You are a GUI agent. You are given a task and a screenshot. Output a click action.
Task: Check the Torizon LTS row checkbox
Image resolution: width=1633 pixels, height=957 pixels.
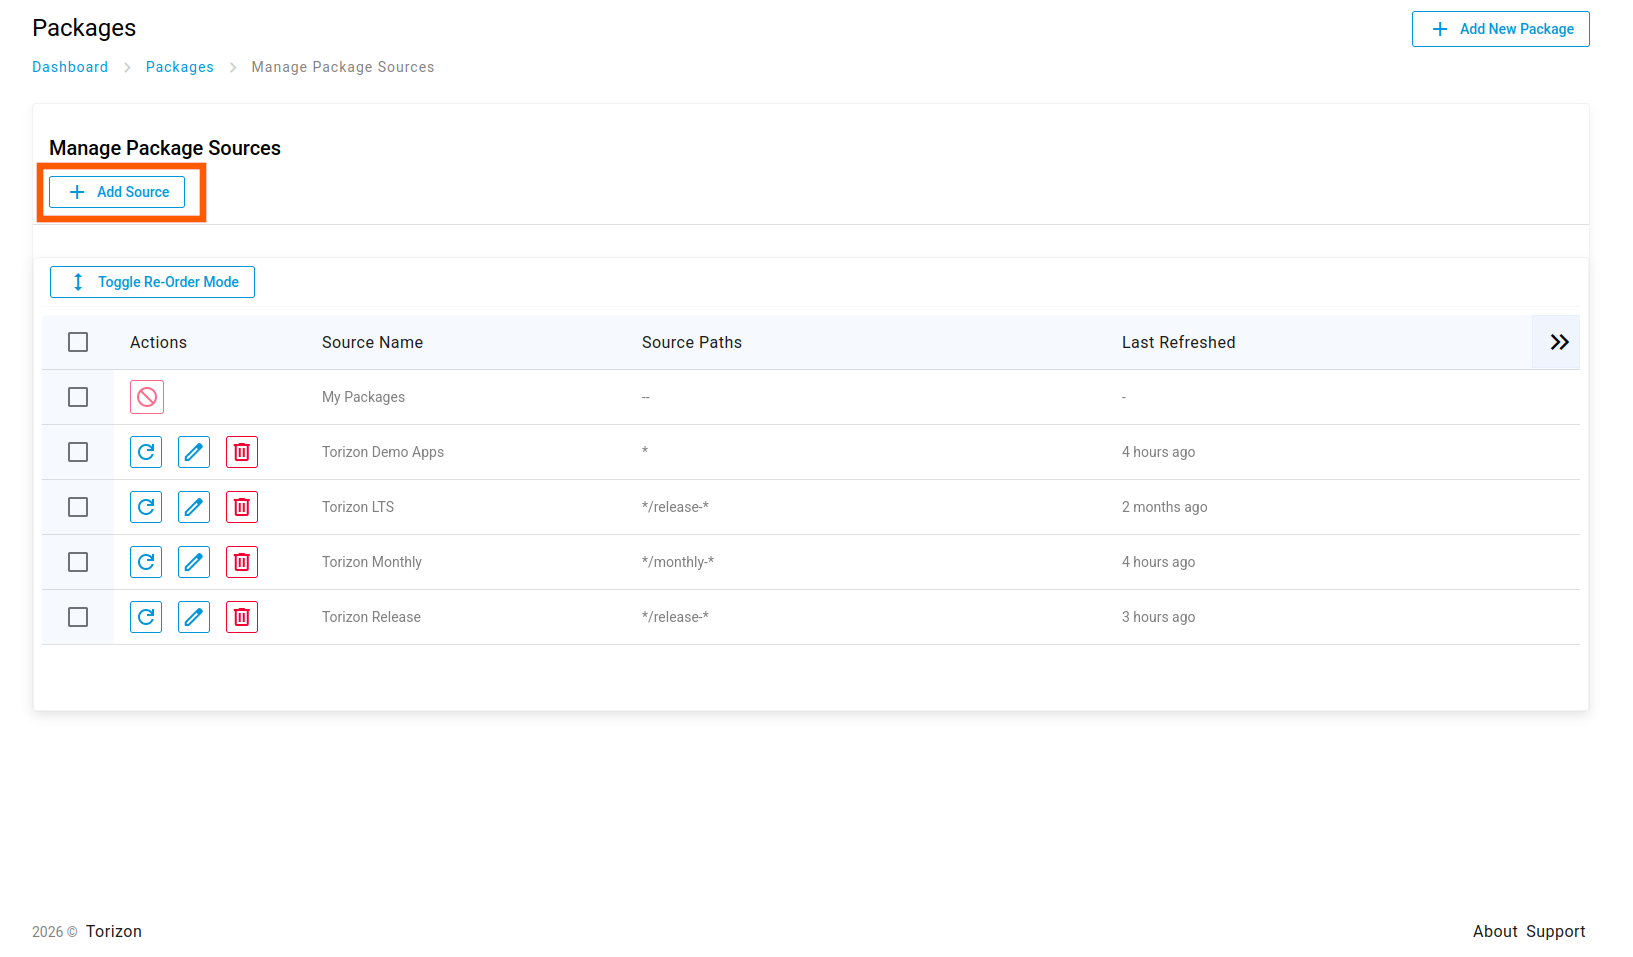tap(78, 507)
